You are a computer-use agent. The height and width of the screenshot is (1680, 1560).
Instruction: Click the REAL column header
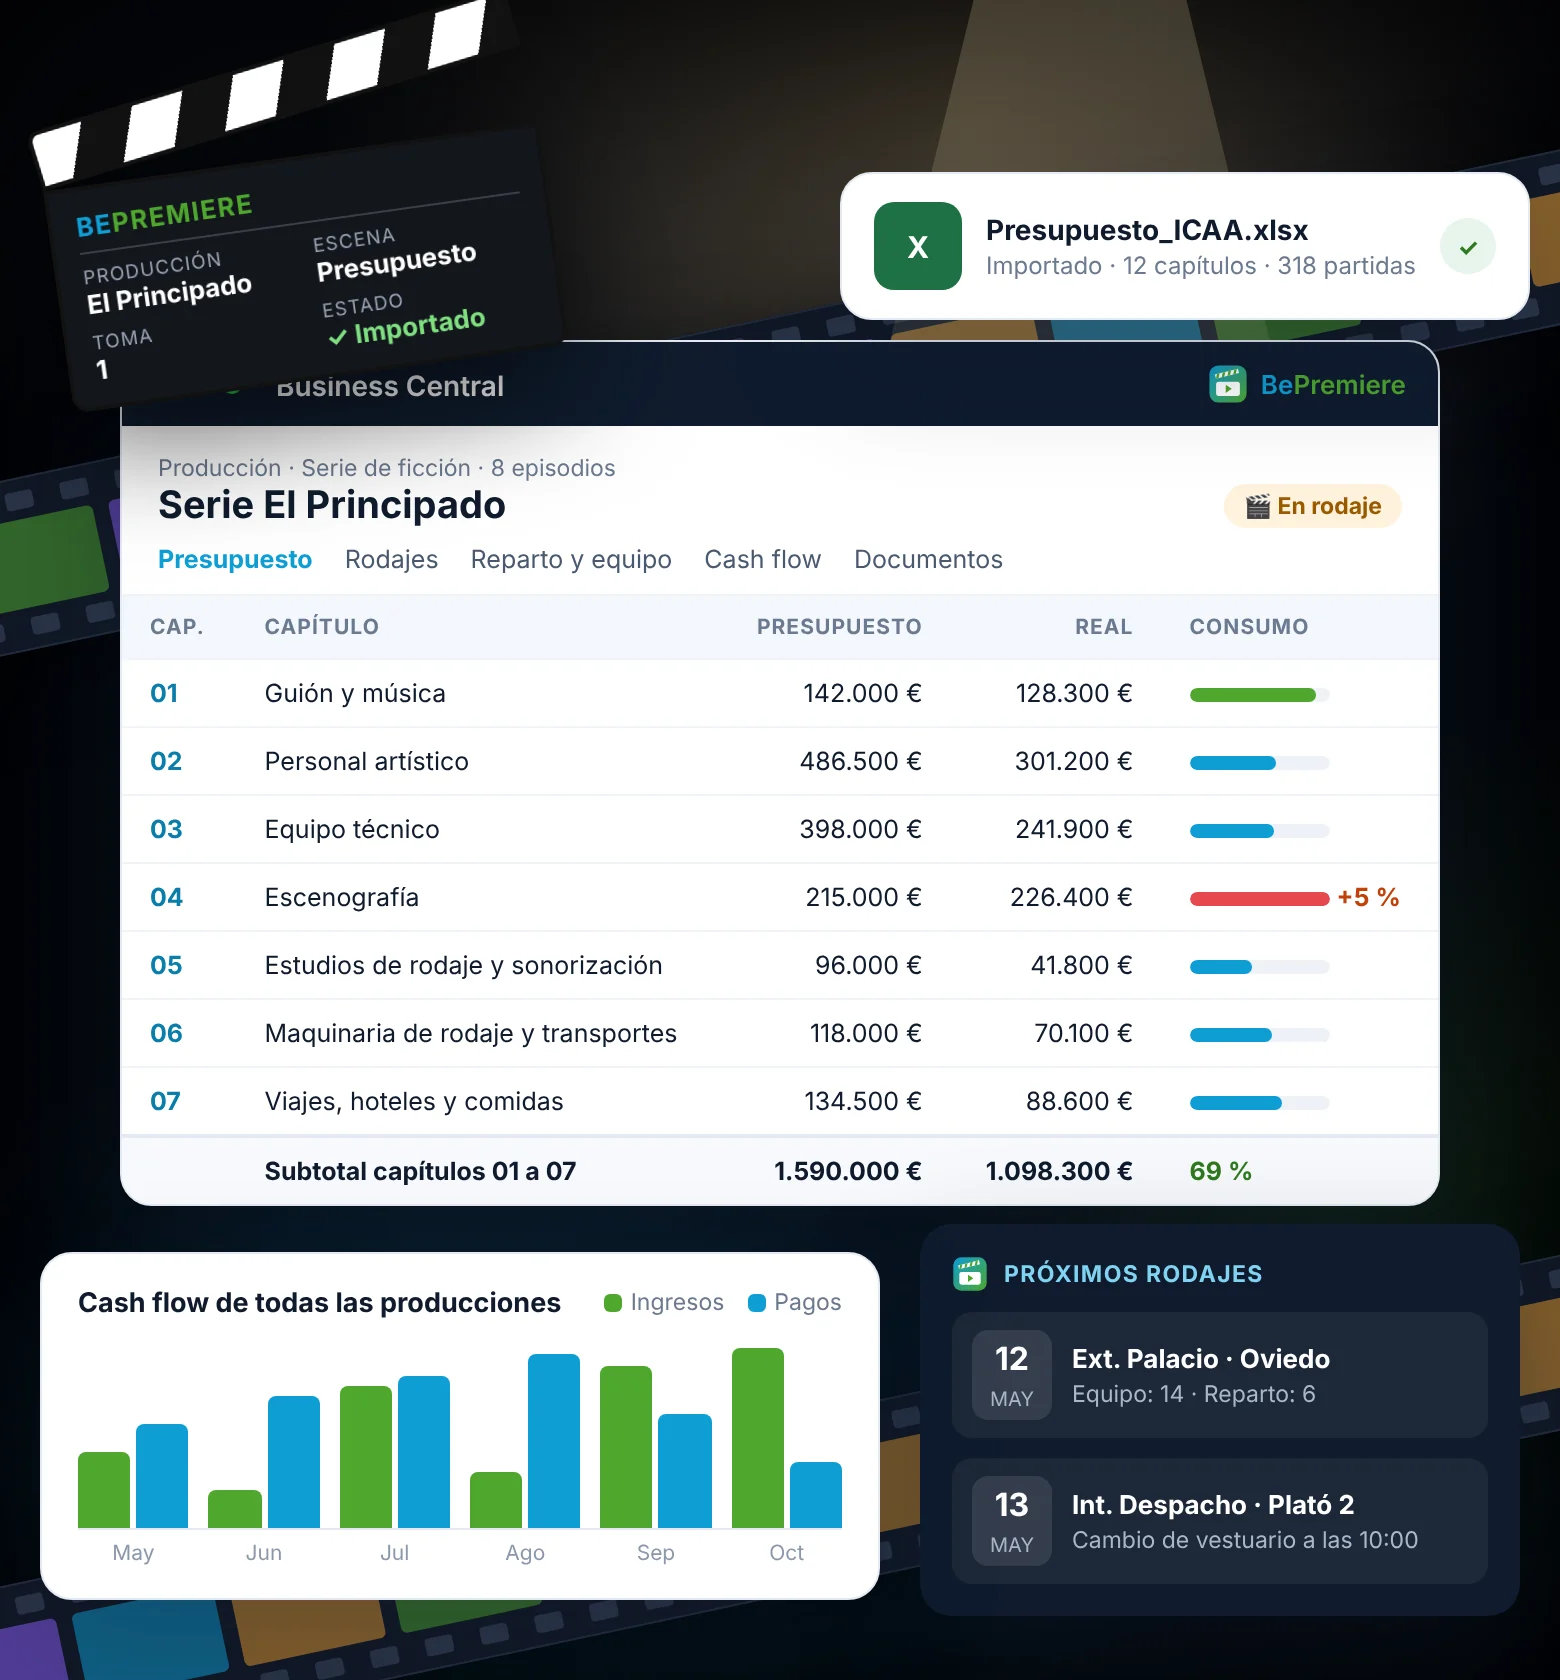click(1104, 627)
